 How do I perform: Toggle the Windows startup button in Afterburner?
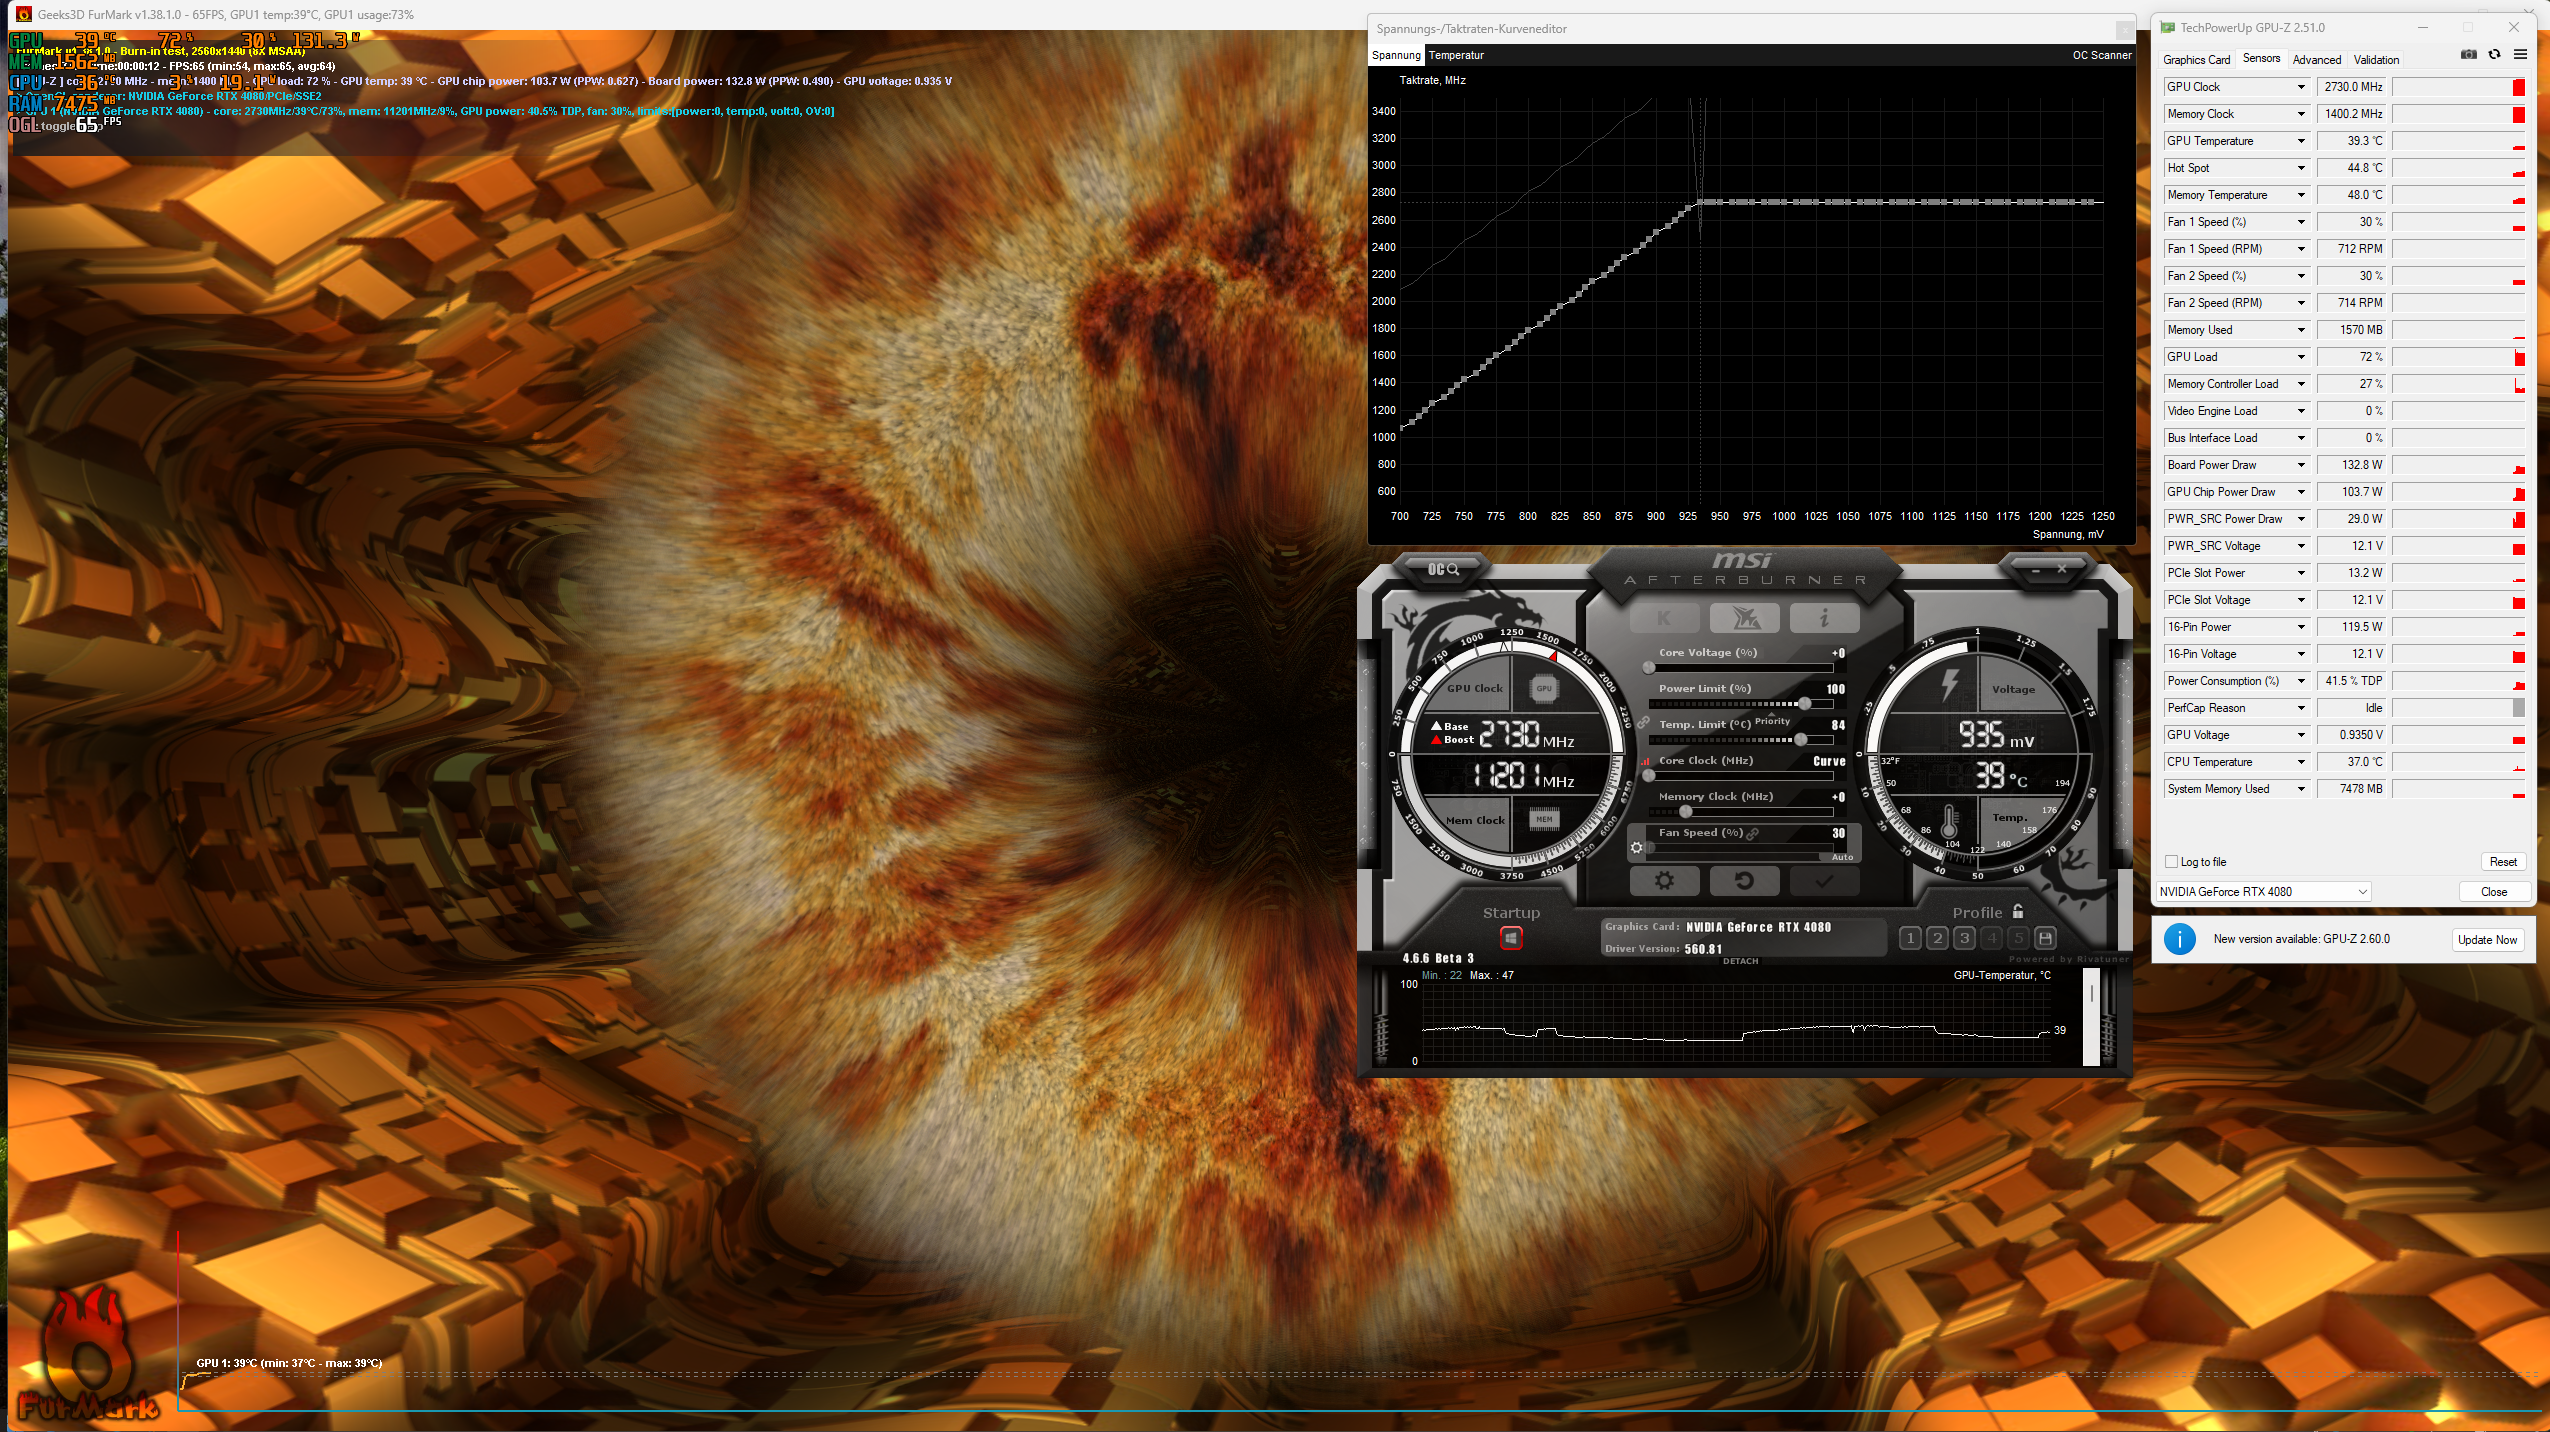pyautogui.click(x=1510, y=938)
